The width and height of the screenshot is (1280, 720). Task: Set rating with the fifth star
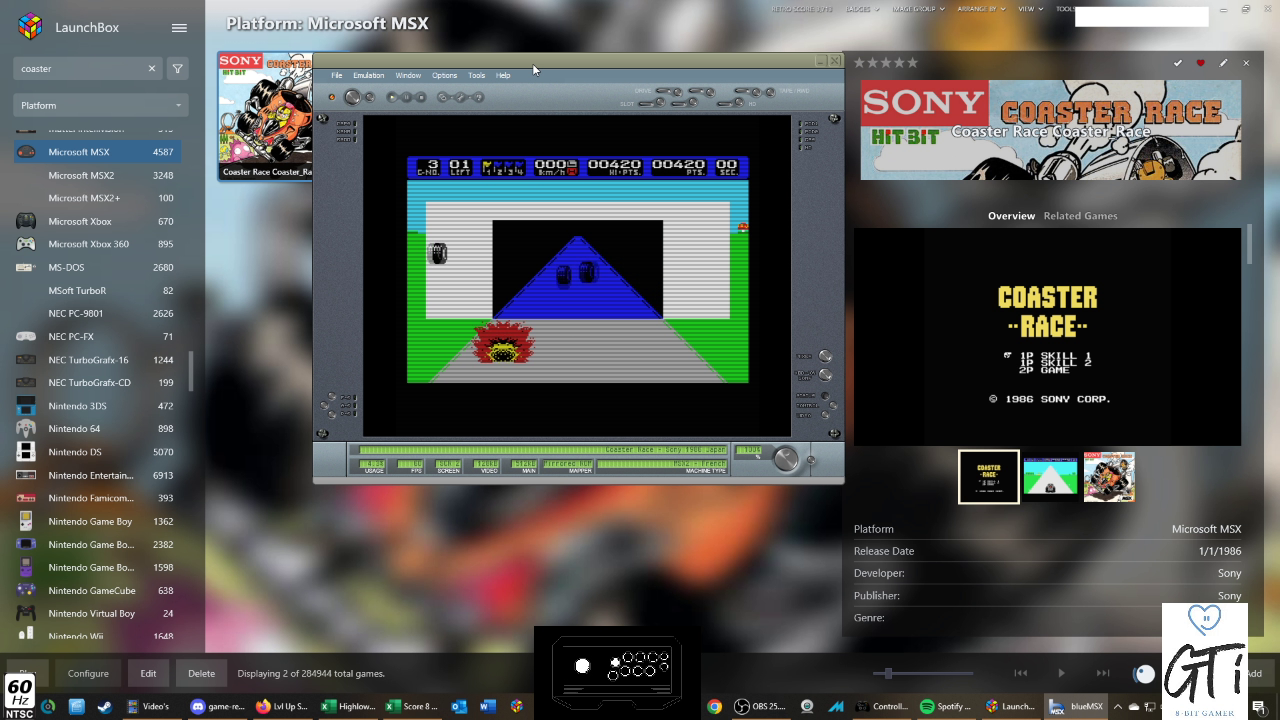(x=913, y=63)
